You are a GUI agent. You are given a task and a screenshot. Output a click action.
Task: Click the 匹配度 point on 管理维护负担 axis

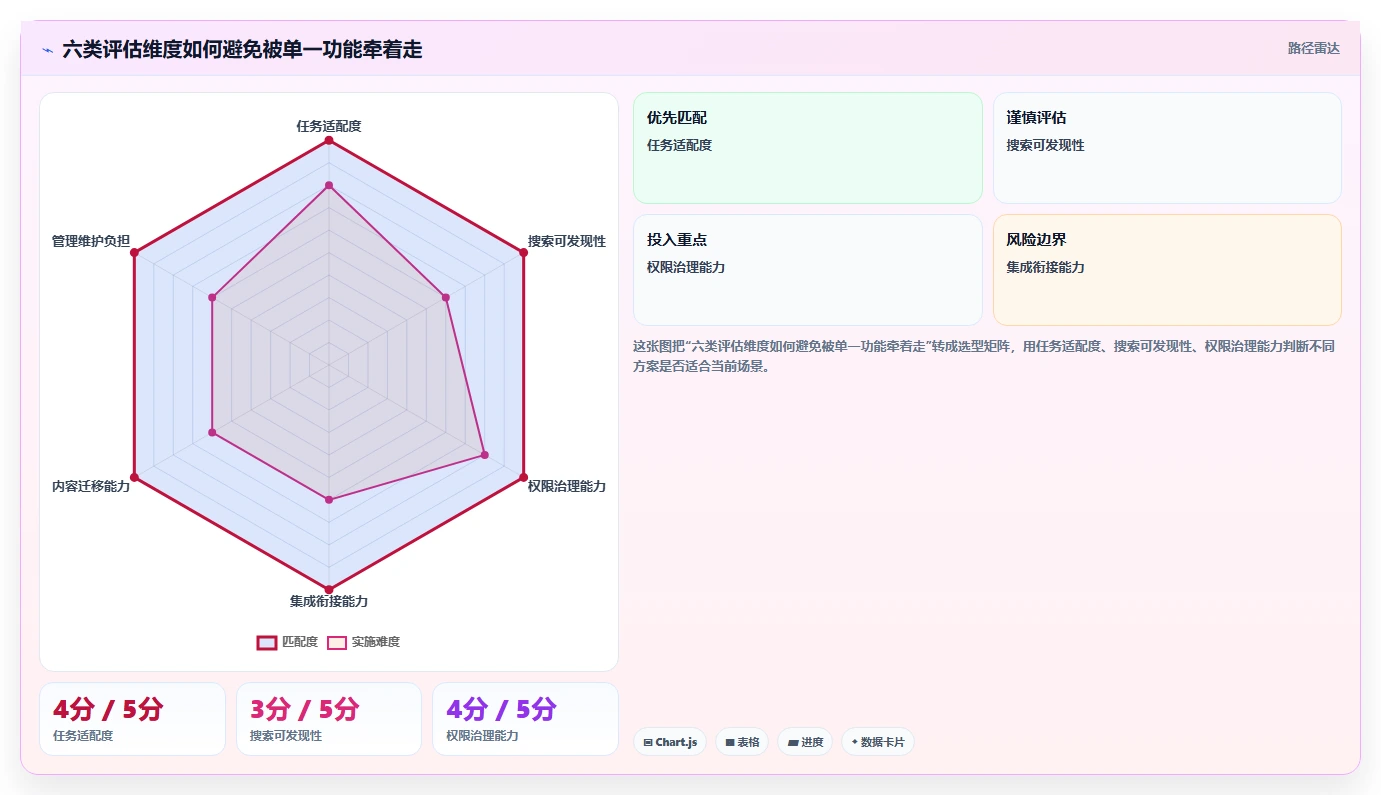(x=134, y=252)
